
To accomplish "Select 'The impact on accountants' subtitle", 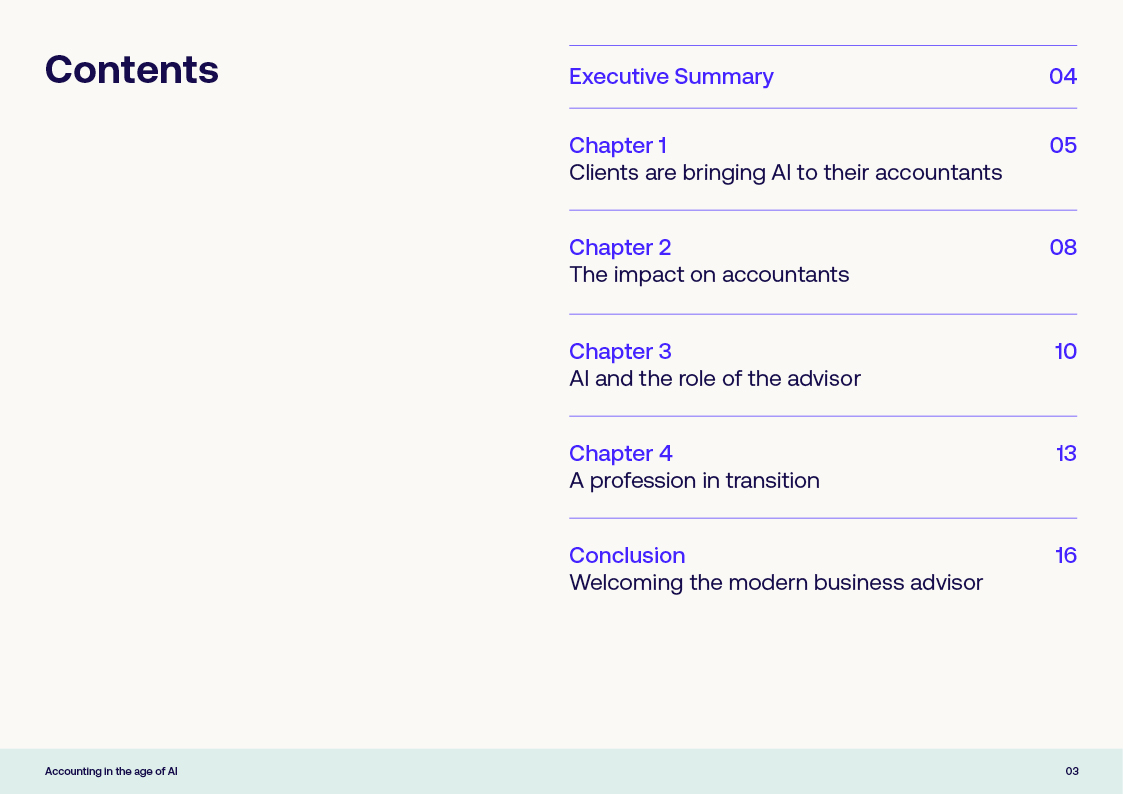I will pyautogui.click(x=709, y=275).
